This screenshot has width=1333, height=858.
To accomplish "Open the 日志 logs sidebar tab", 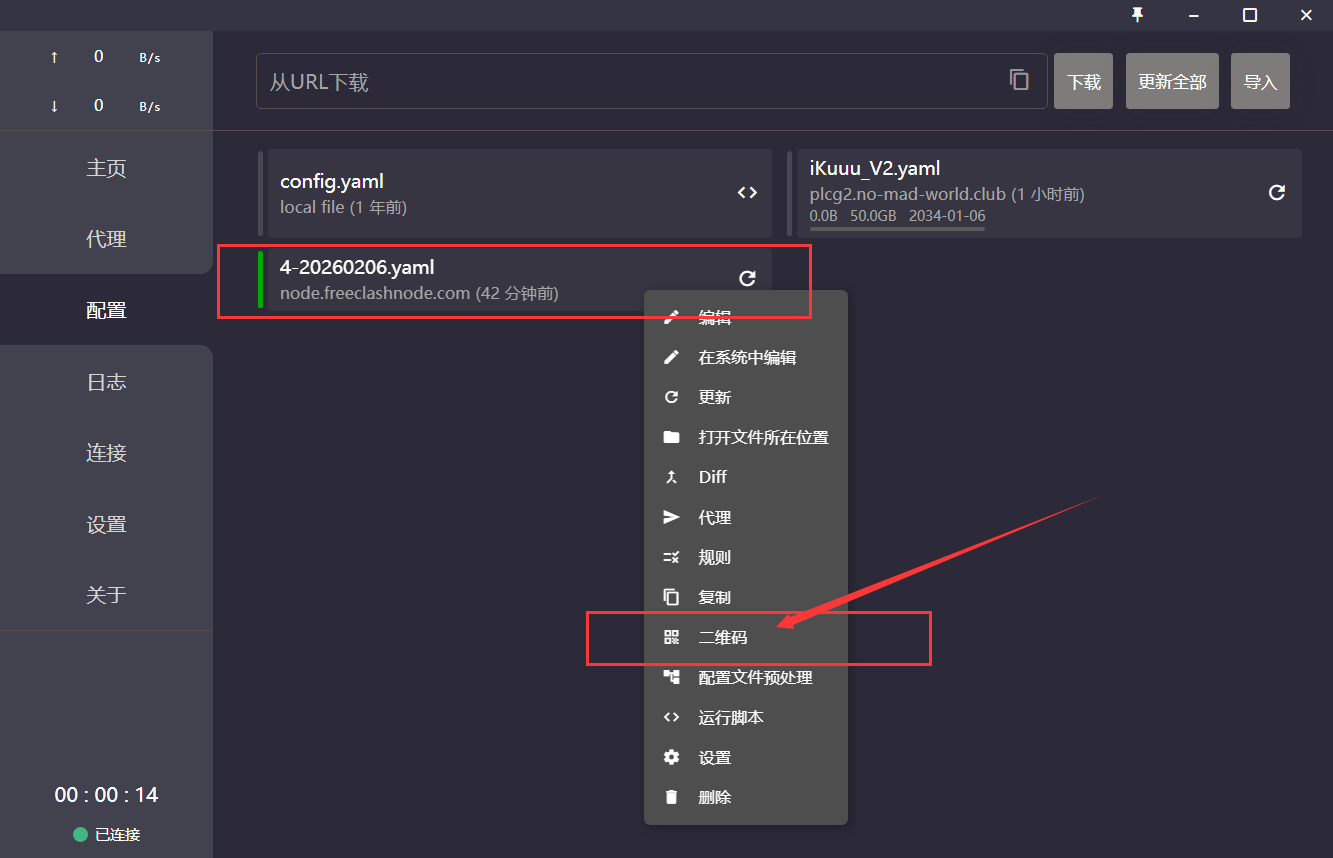I will click(x=106, y=382).
